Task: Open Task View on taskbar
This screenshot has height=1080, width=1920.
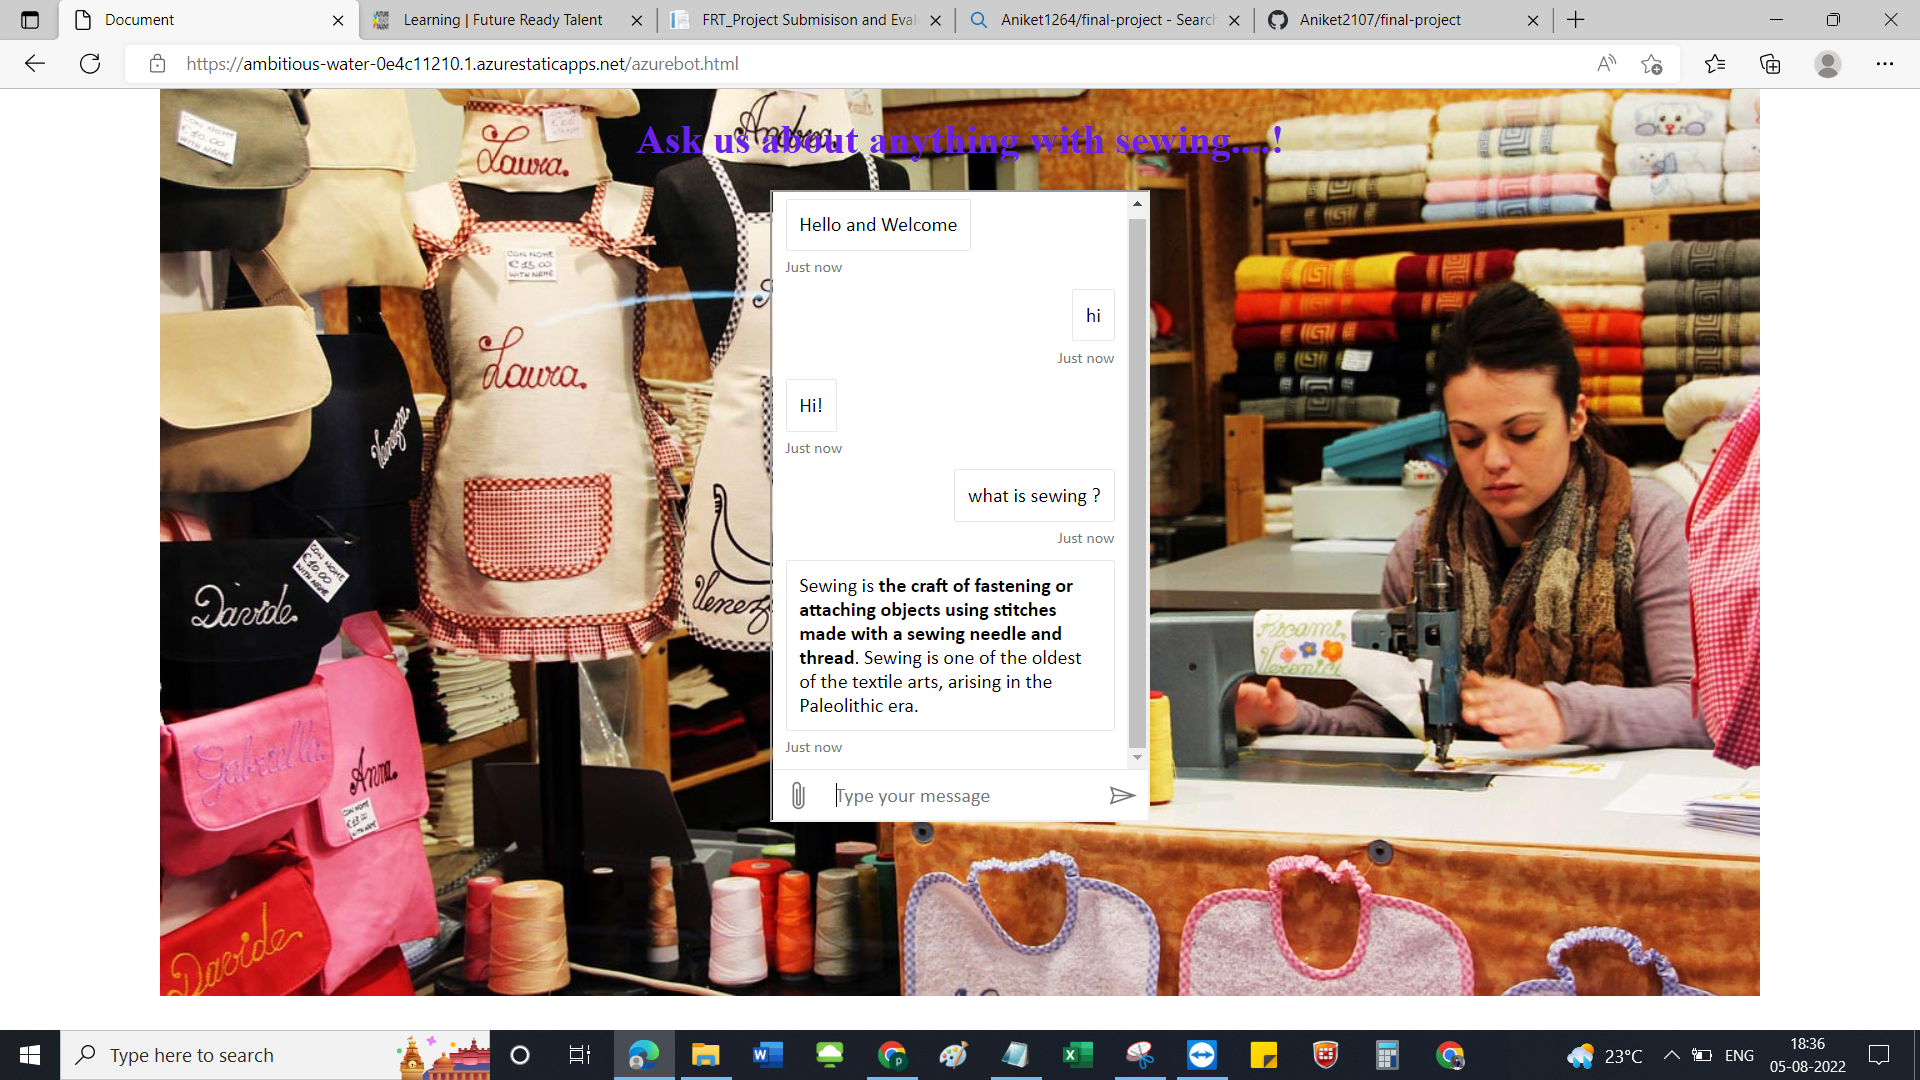Action: point(580,1055)
